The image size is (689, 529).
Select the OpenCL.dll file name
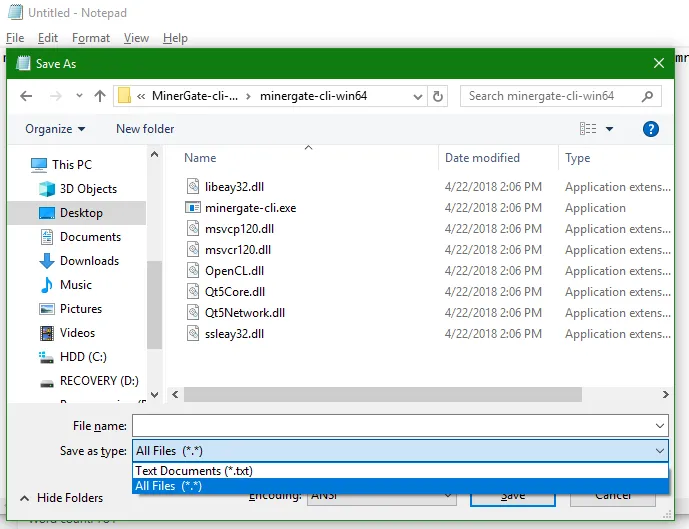(235, 271)
